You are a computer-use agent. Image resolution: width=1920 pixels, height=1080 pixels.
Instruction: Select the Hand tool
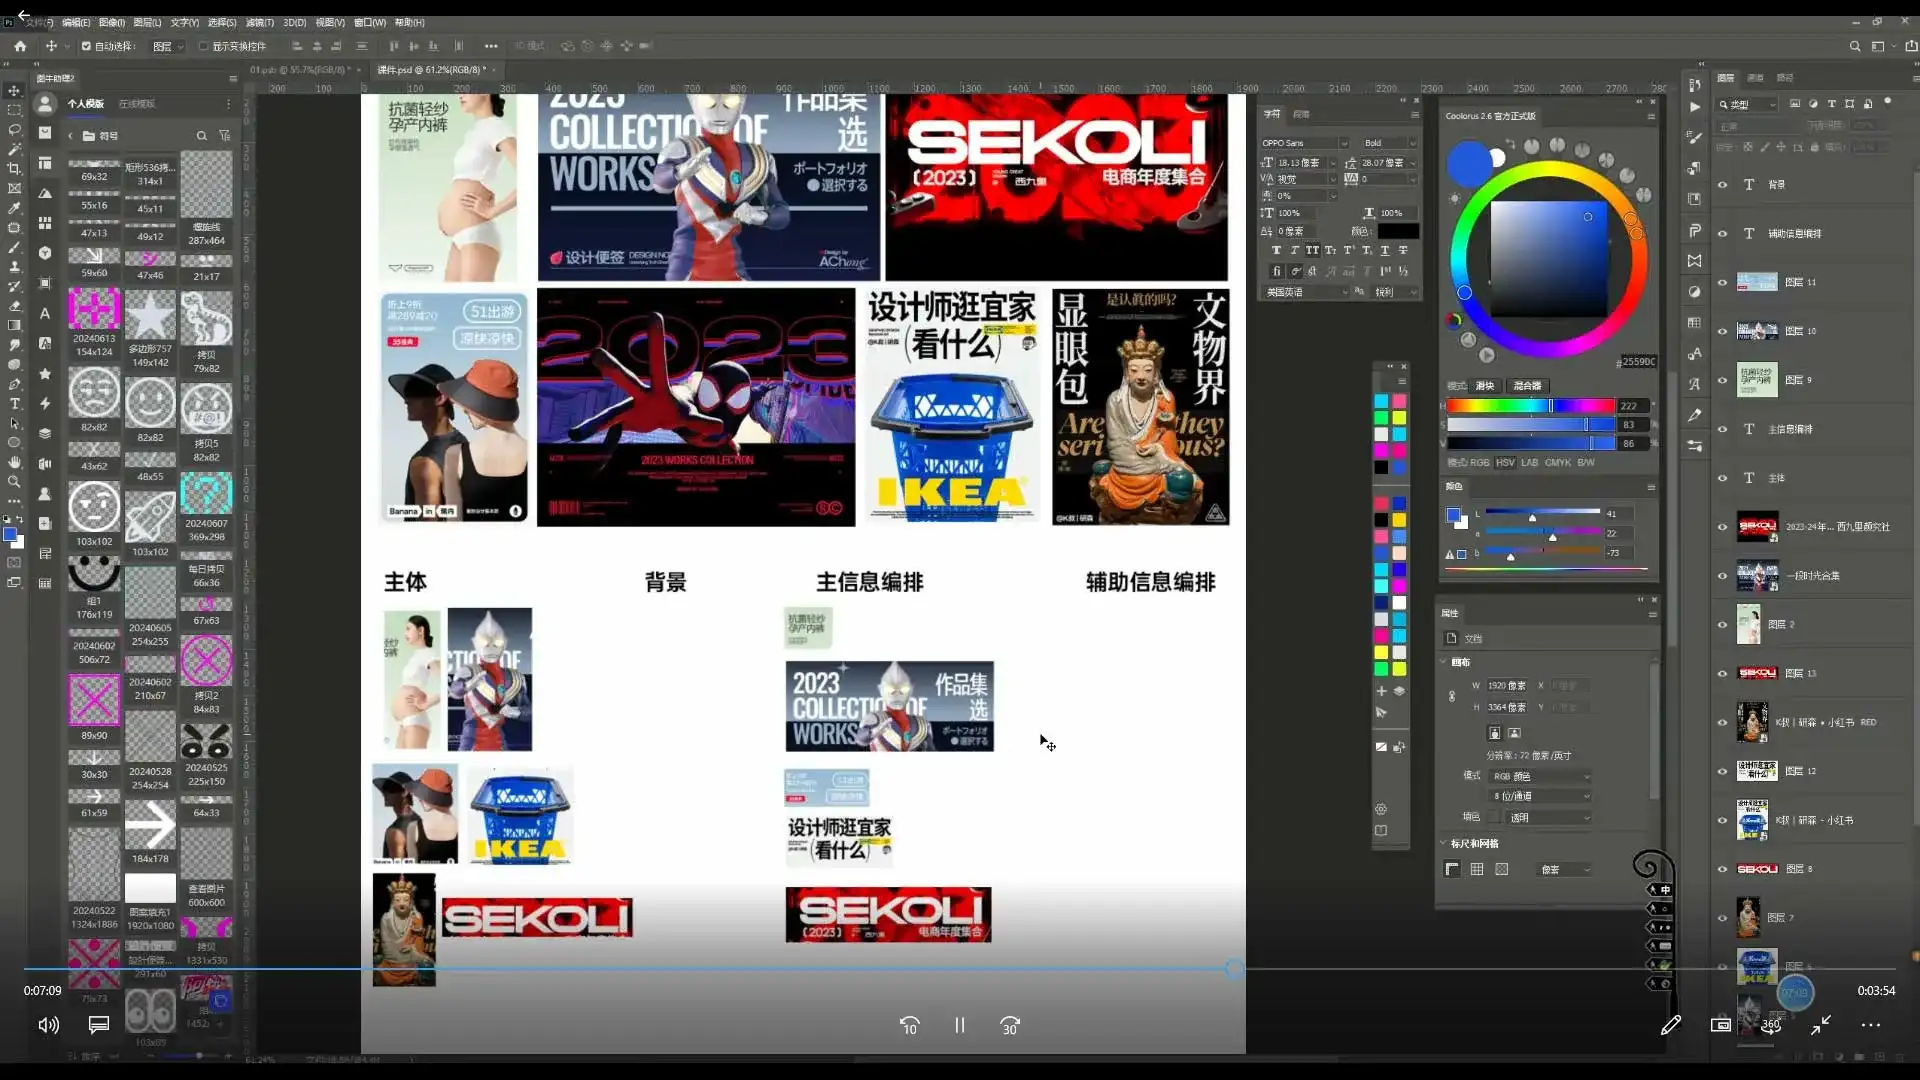click(14, 462)
